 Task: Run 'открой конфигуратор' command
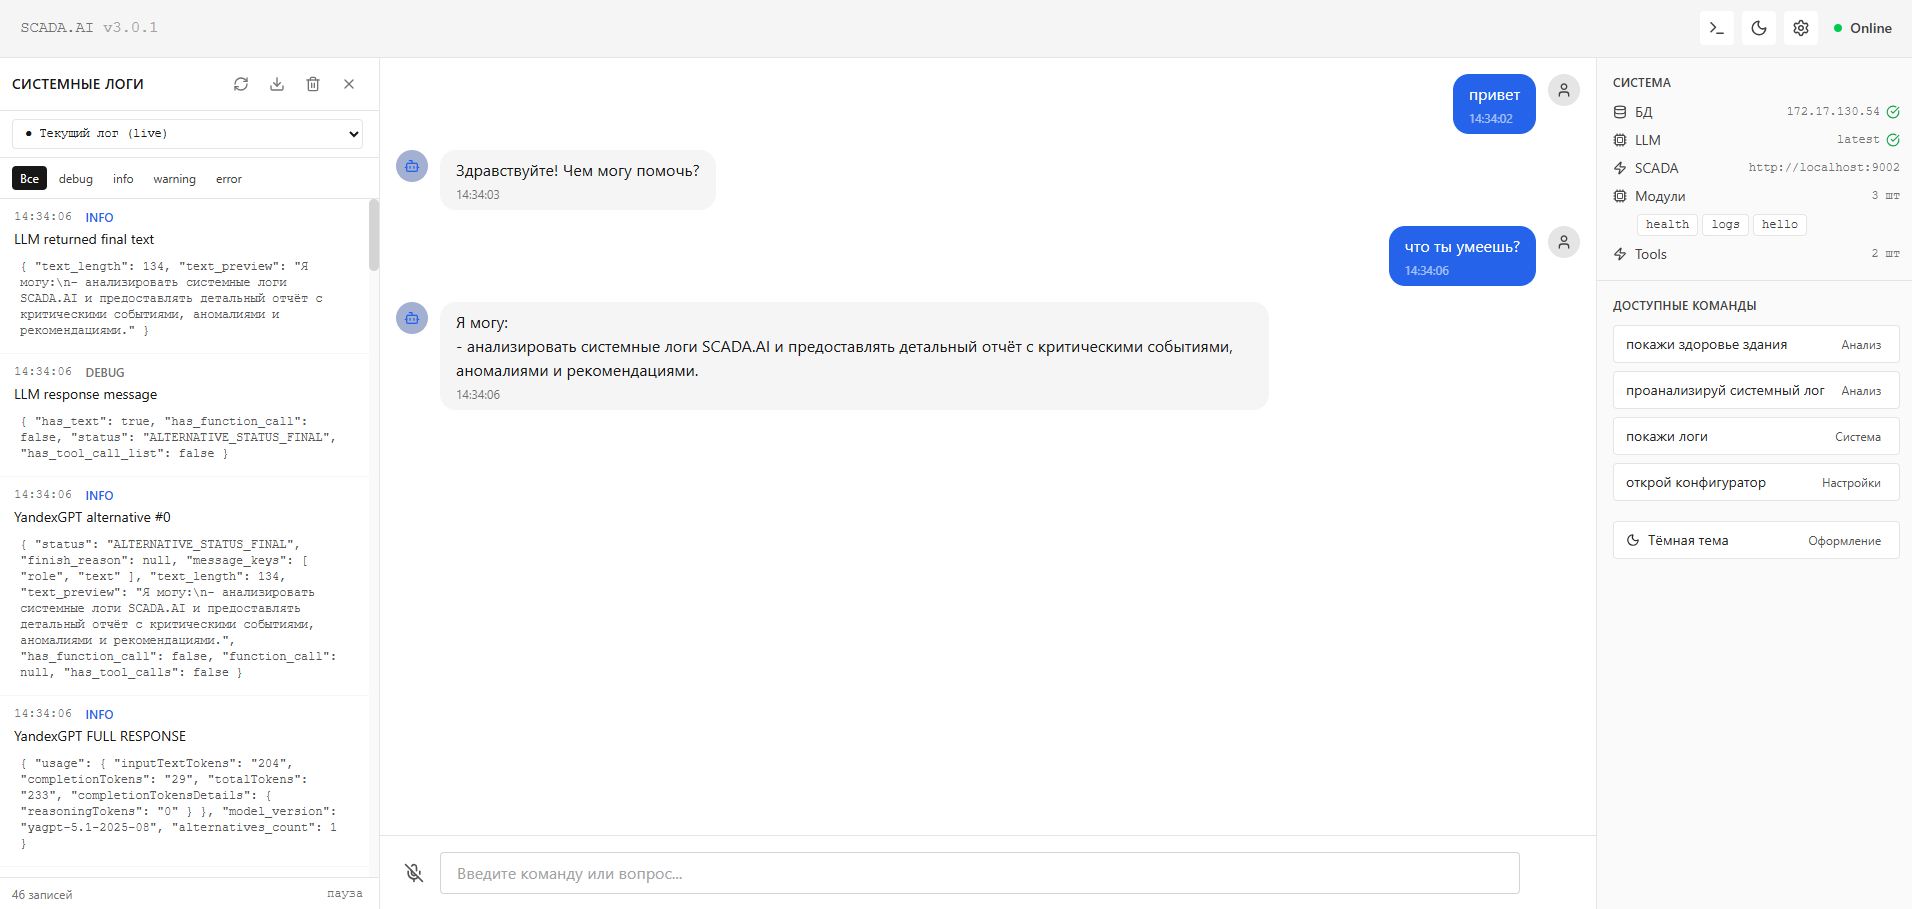pyautogui.click(x=1755, y=482)
